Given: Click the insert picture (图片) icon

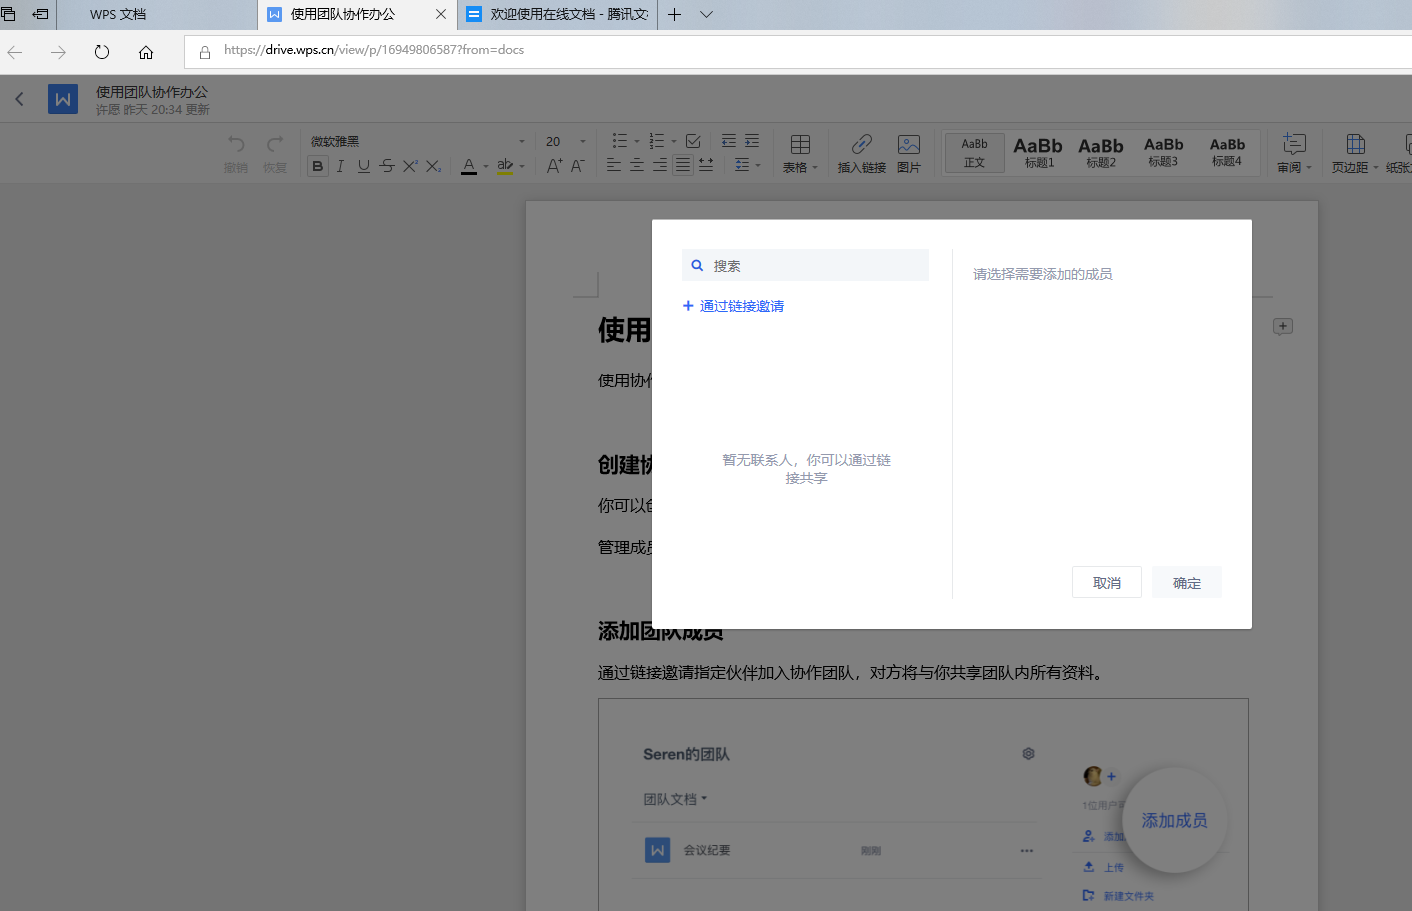Looking at the screenshot, I should point(908,145).
